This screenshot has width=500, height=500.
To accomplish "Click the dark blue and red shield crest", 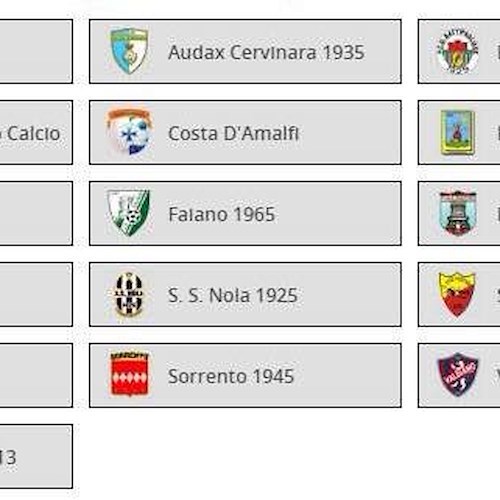I will 458,375.
